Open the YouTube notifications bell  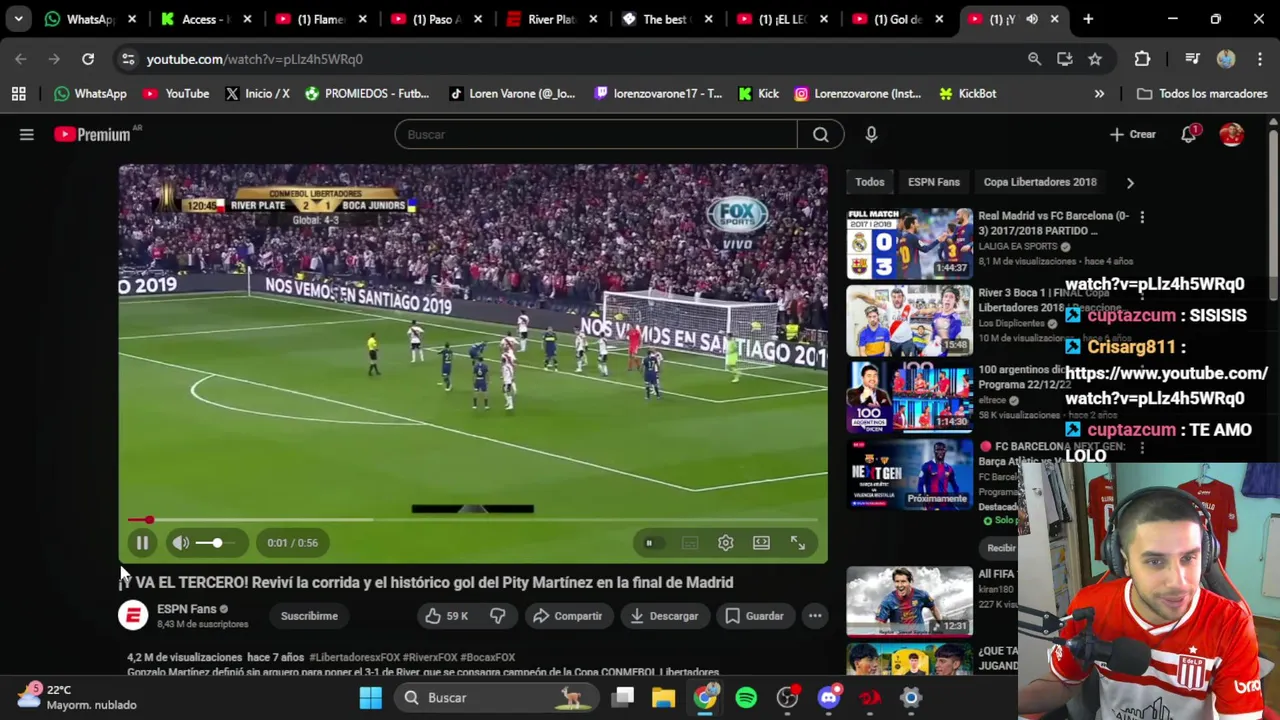coord(1189,134)
